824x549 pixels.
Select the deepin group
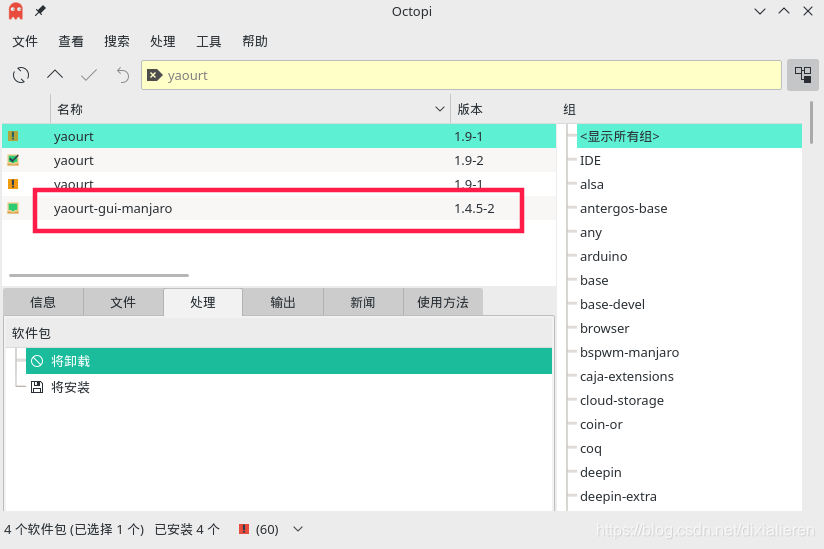pos(601,472)
